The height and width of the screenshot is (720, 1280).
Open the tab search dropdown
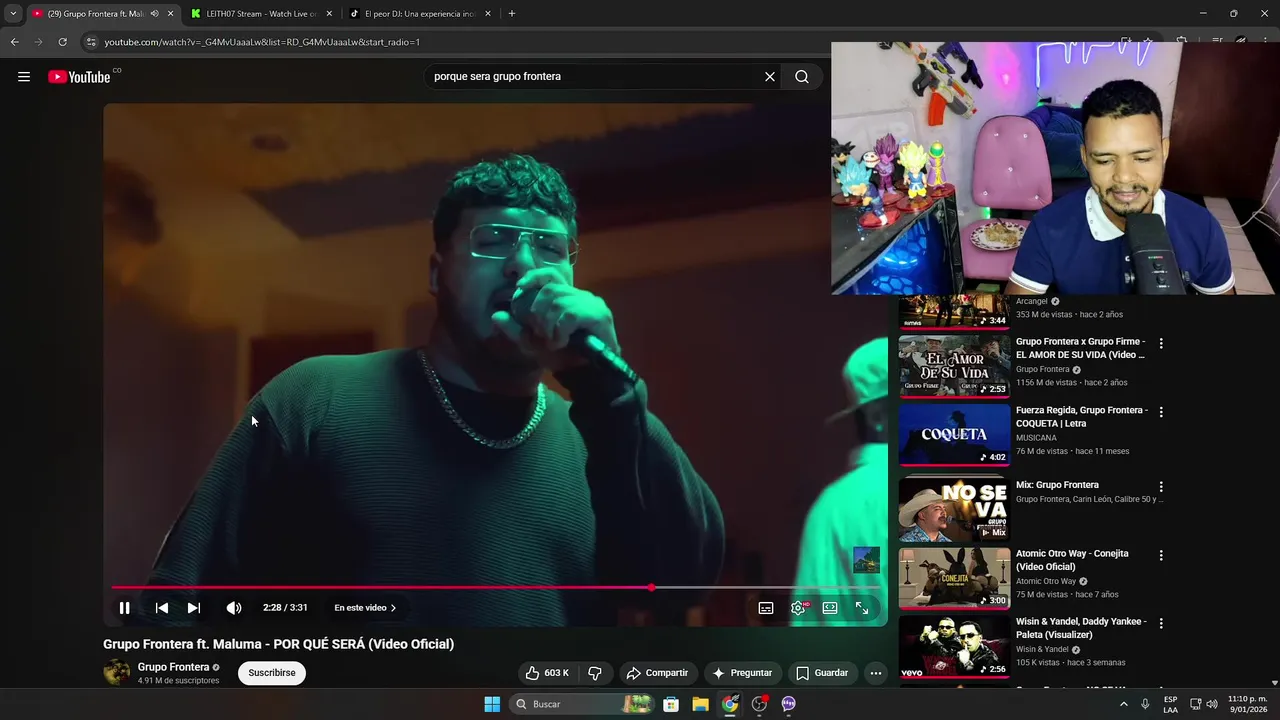click(13, 14)
